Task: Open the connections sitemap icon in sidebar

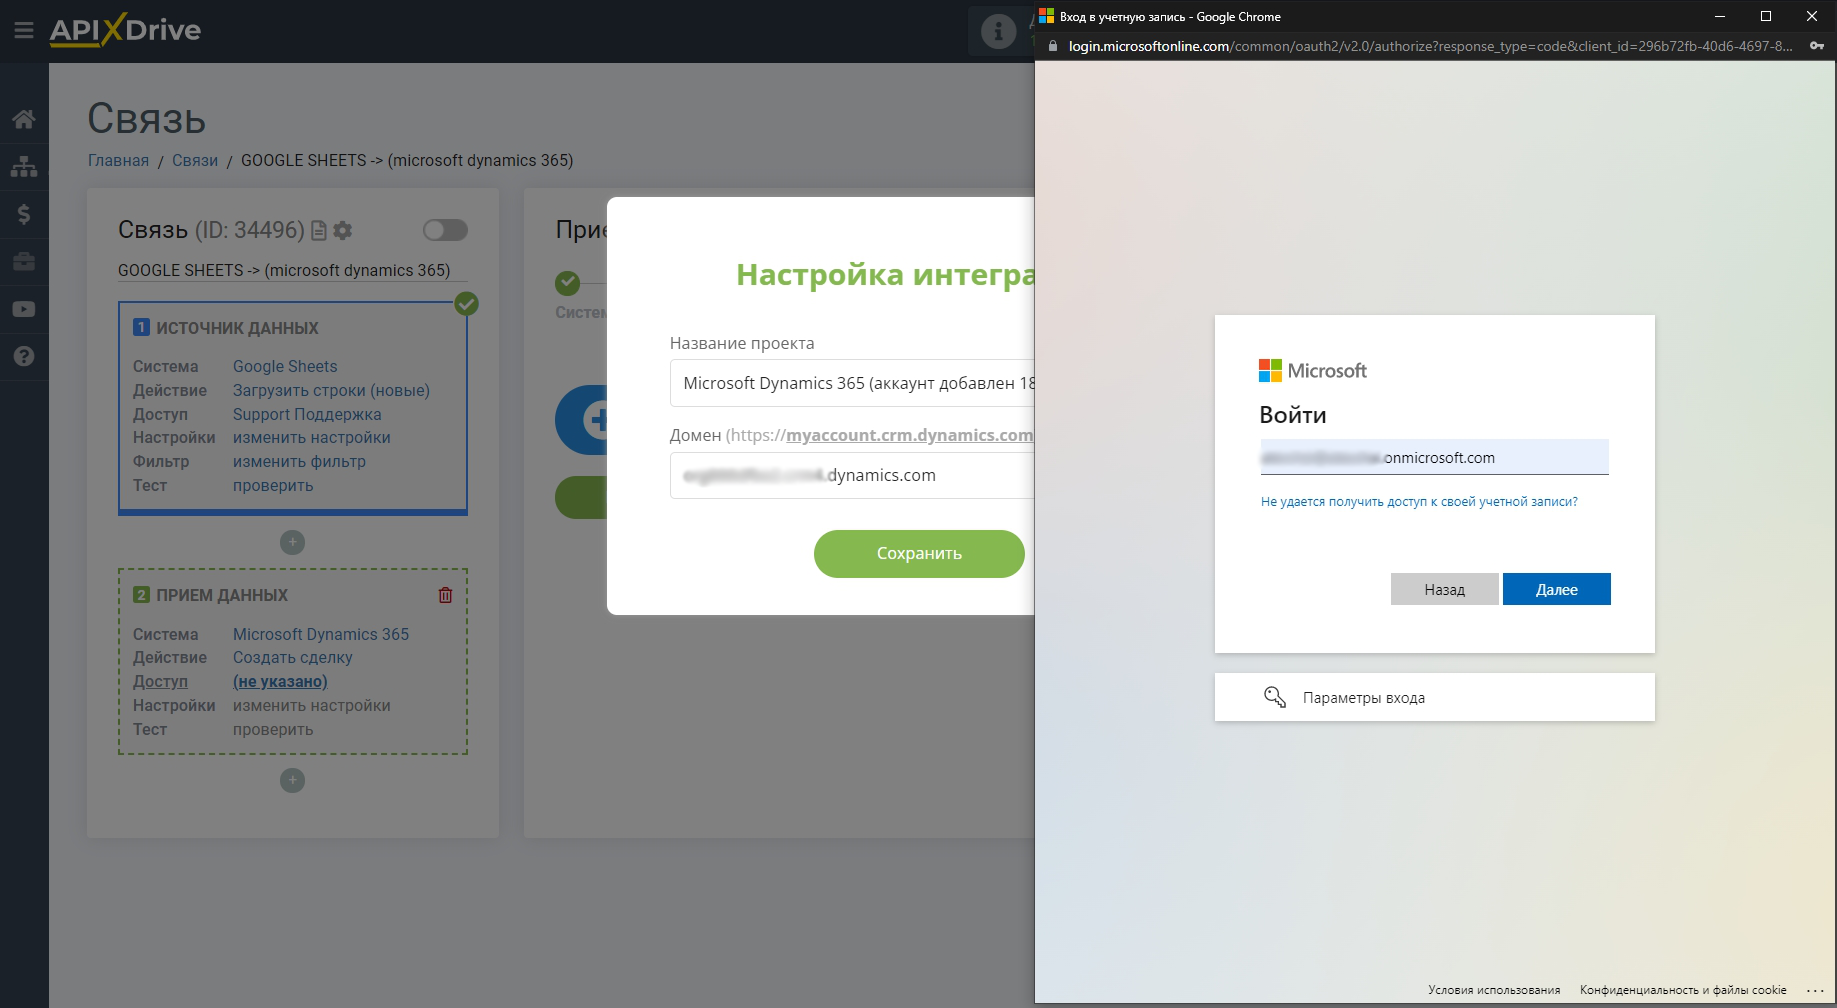Action: point(24,167)
